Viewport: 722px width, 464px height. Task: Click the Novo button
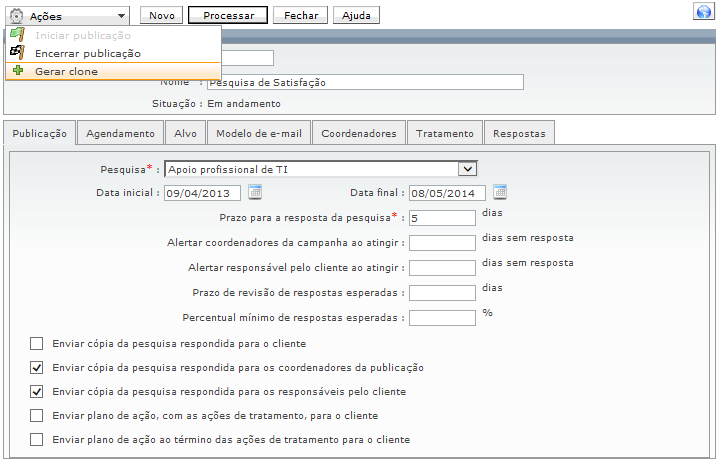[161, 16]
